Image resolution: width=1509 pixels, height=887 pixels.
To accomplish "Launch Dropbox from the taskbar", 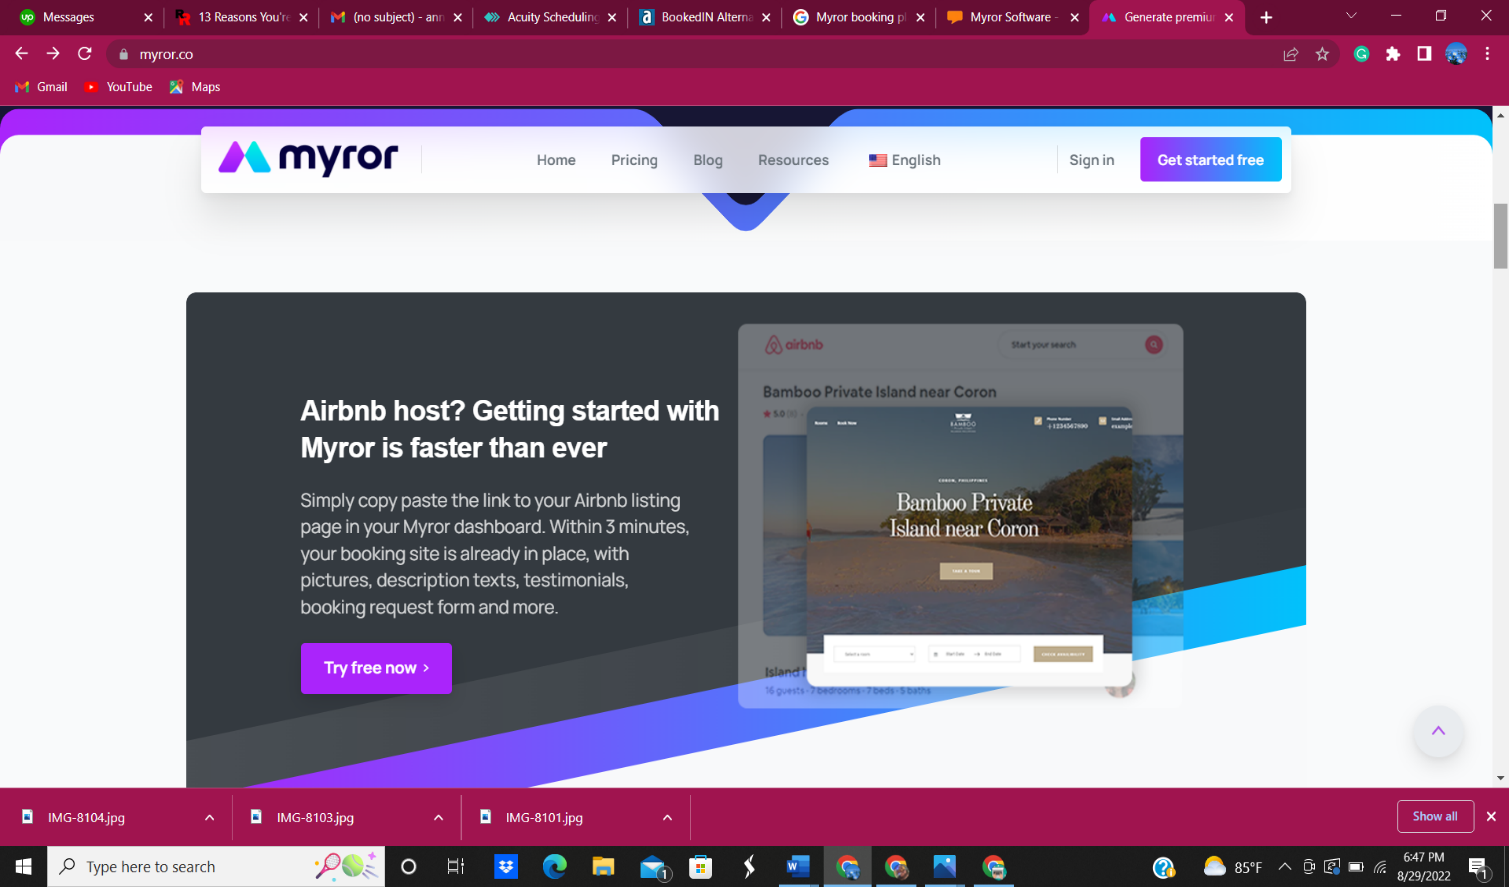I will click(506, 866).
